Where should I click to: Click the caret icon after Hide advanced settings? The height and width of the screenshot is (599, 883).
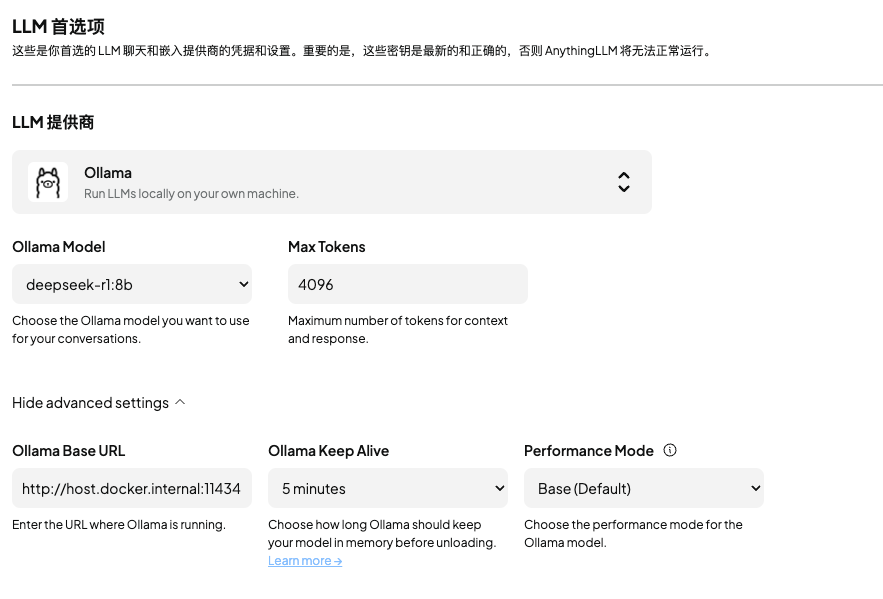180,402
